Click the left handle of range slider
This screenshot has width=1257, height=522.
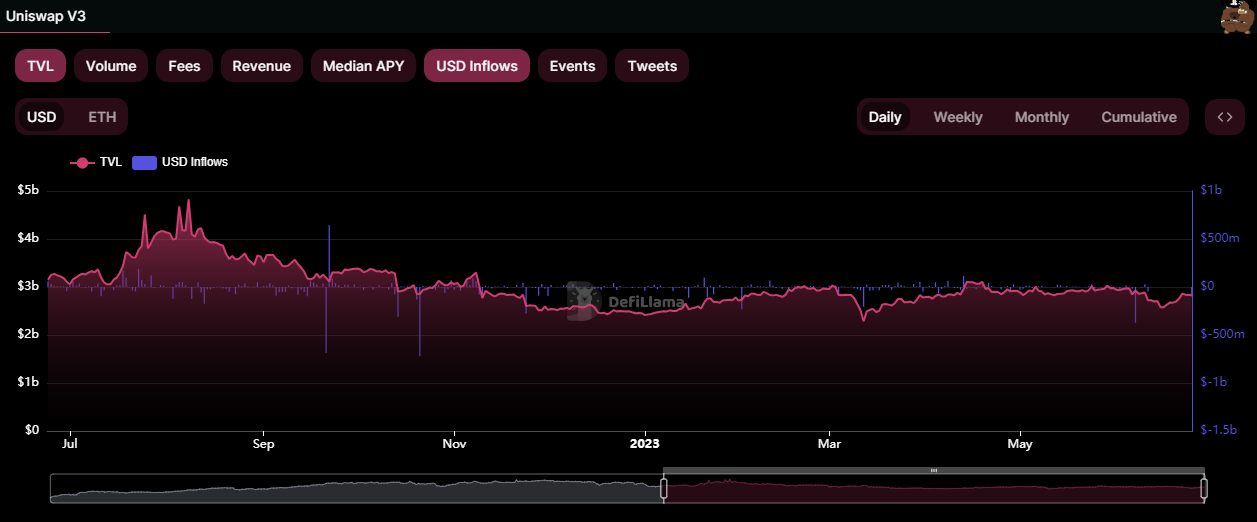click(663, 489)
